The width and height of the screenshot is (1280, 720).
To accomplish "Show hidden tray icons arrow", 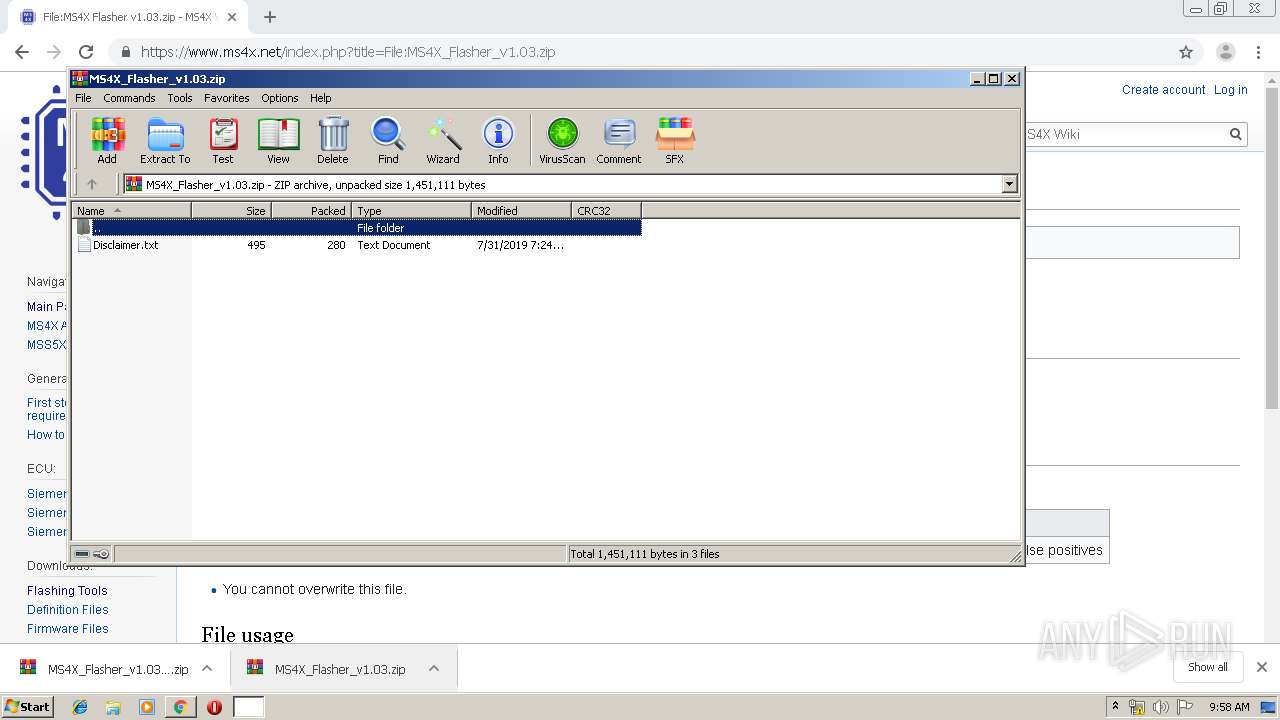I will coord(1116,707).
